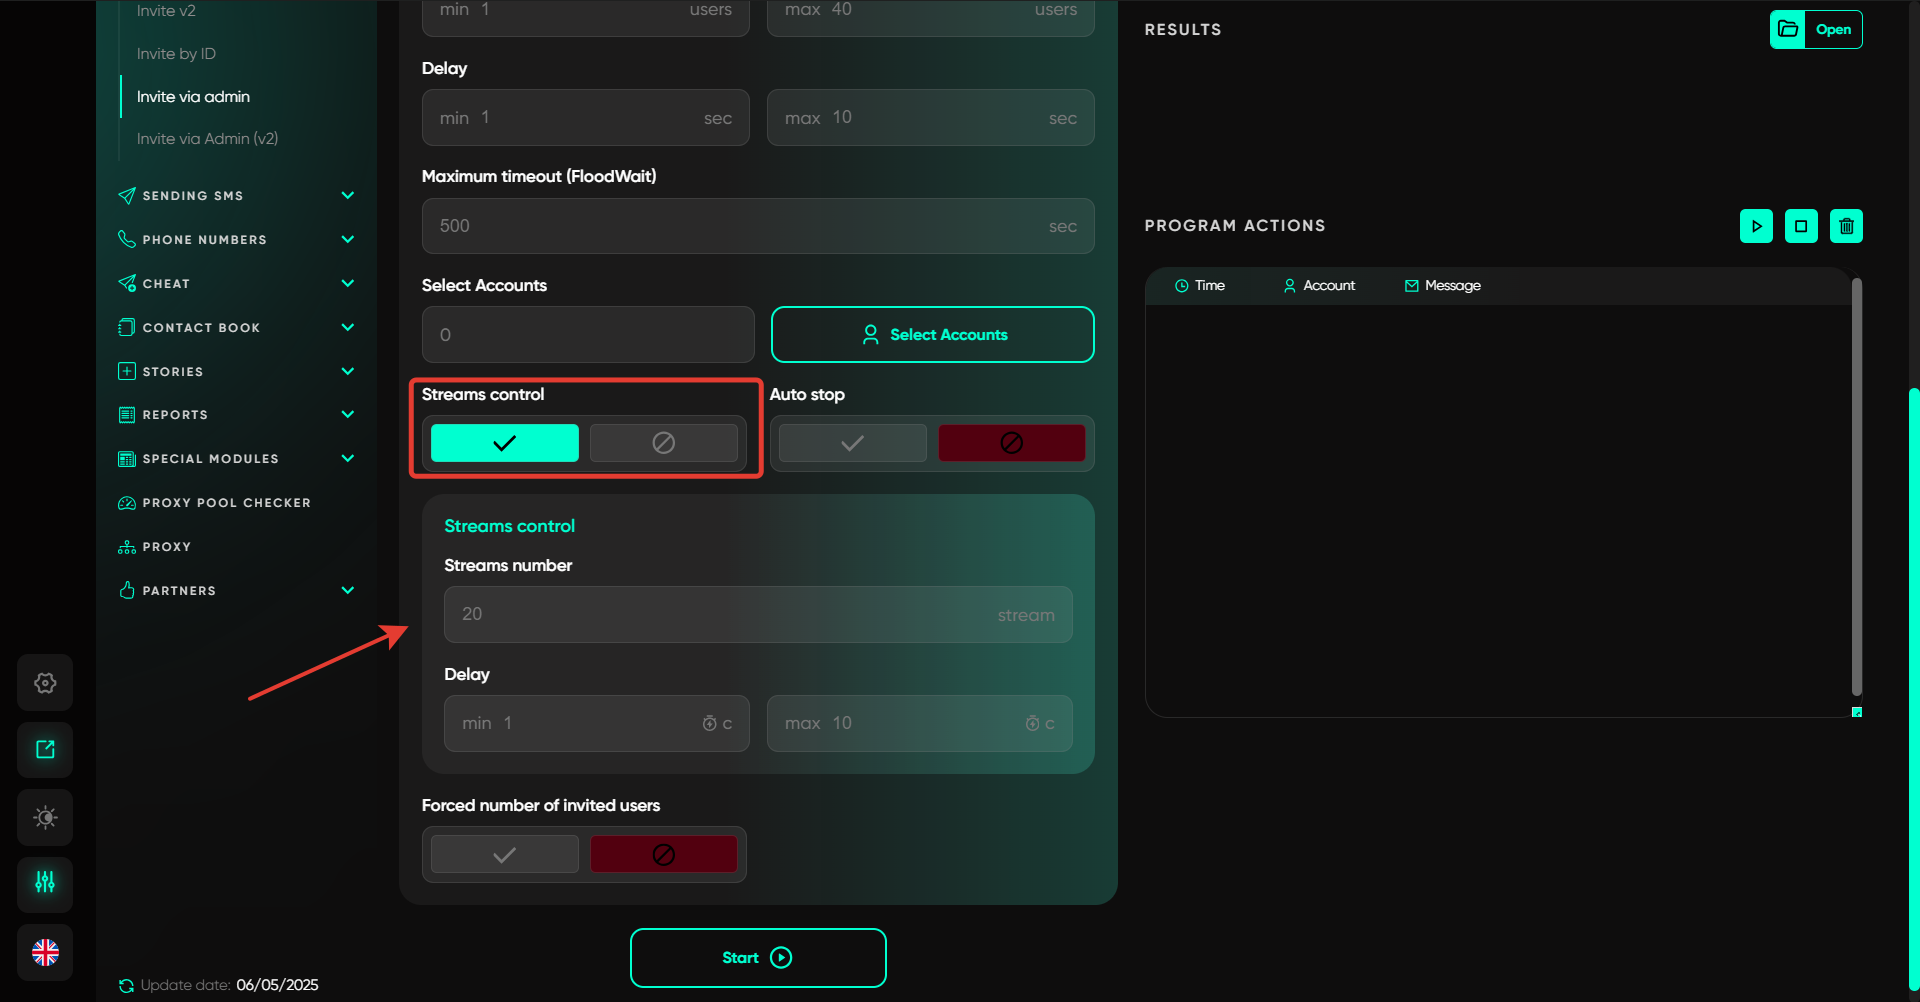Click the refresh icon beside Update date
The height and width of the screenshot is (1002, 1920).
point(126,986)
